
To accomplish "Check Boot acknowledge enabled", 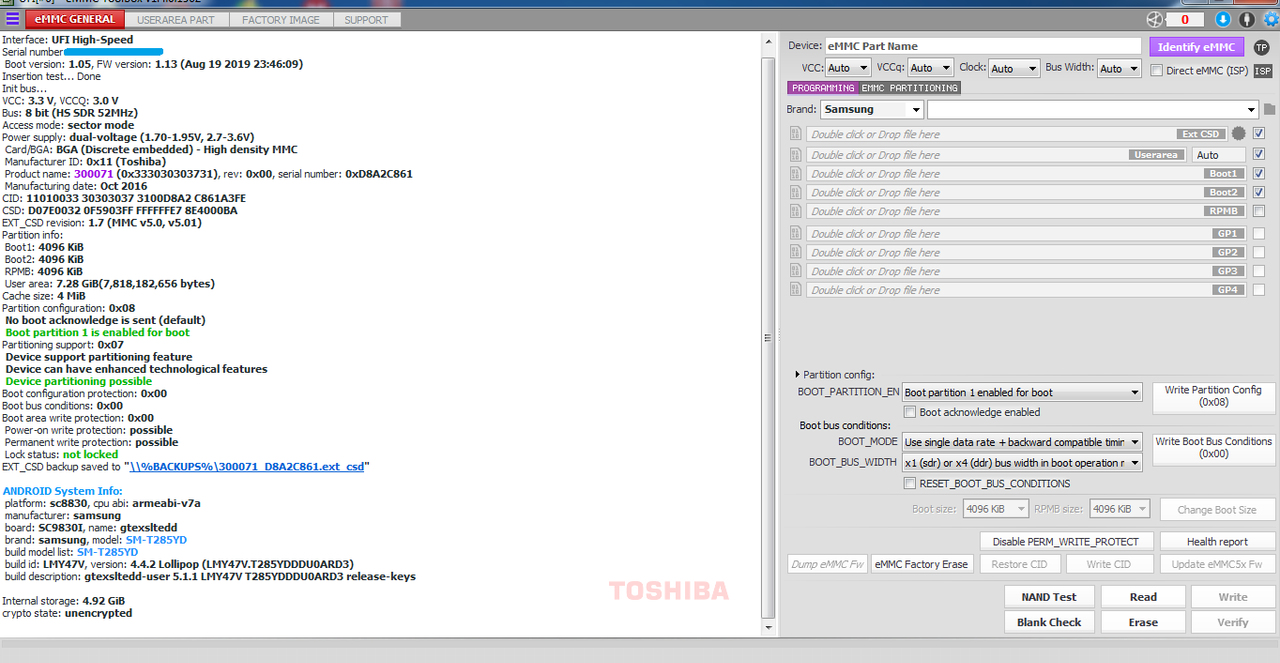I will click(910, 412).
